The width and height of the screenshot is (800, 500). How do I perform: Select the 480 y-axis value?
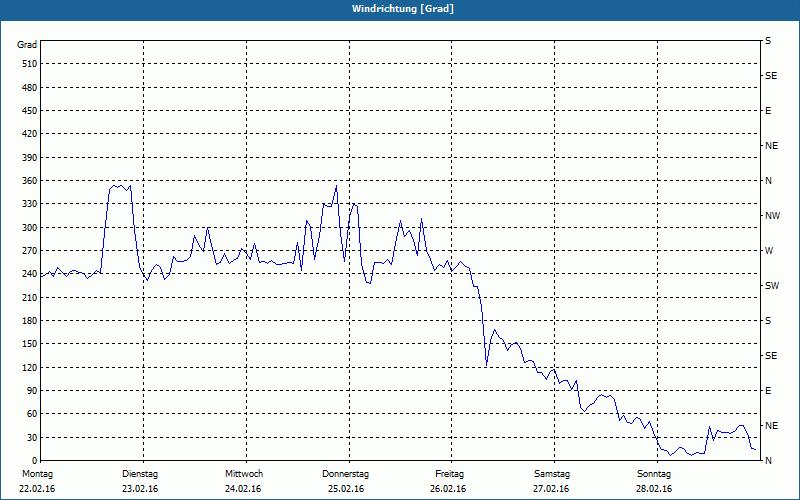coord(30,88)
